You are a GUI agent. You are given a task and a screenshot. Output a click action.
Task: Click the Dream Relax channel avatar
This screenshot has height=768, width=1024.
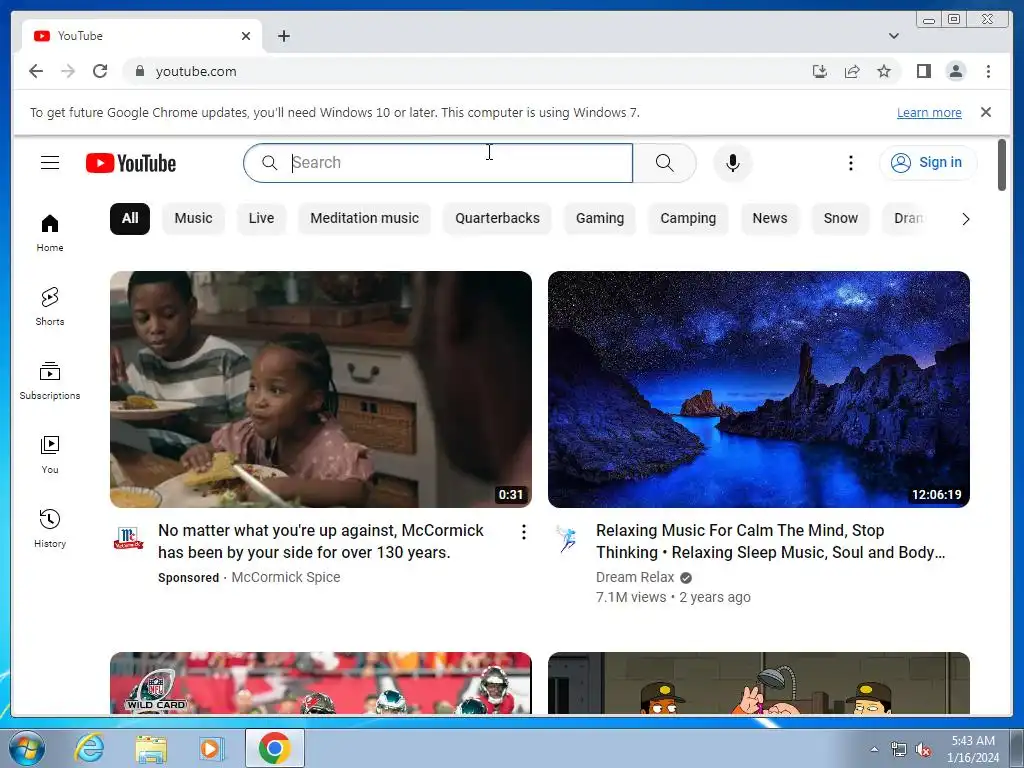click(x=566, y=537)
